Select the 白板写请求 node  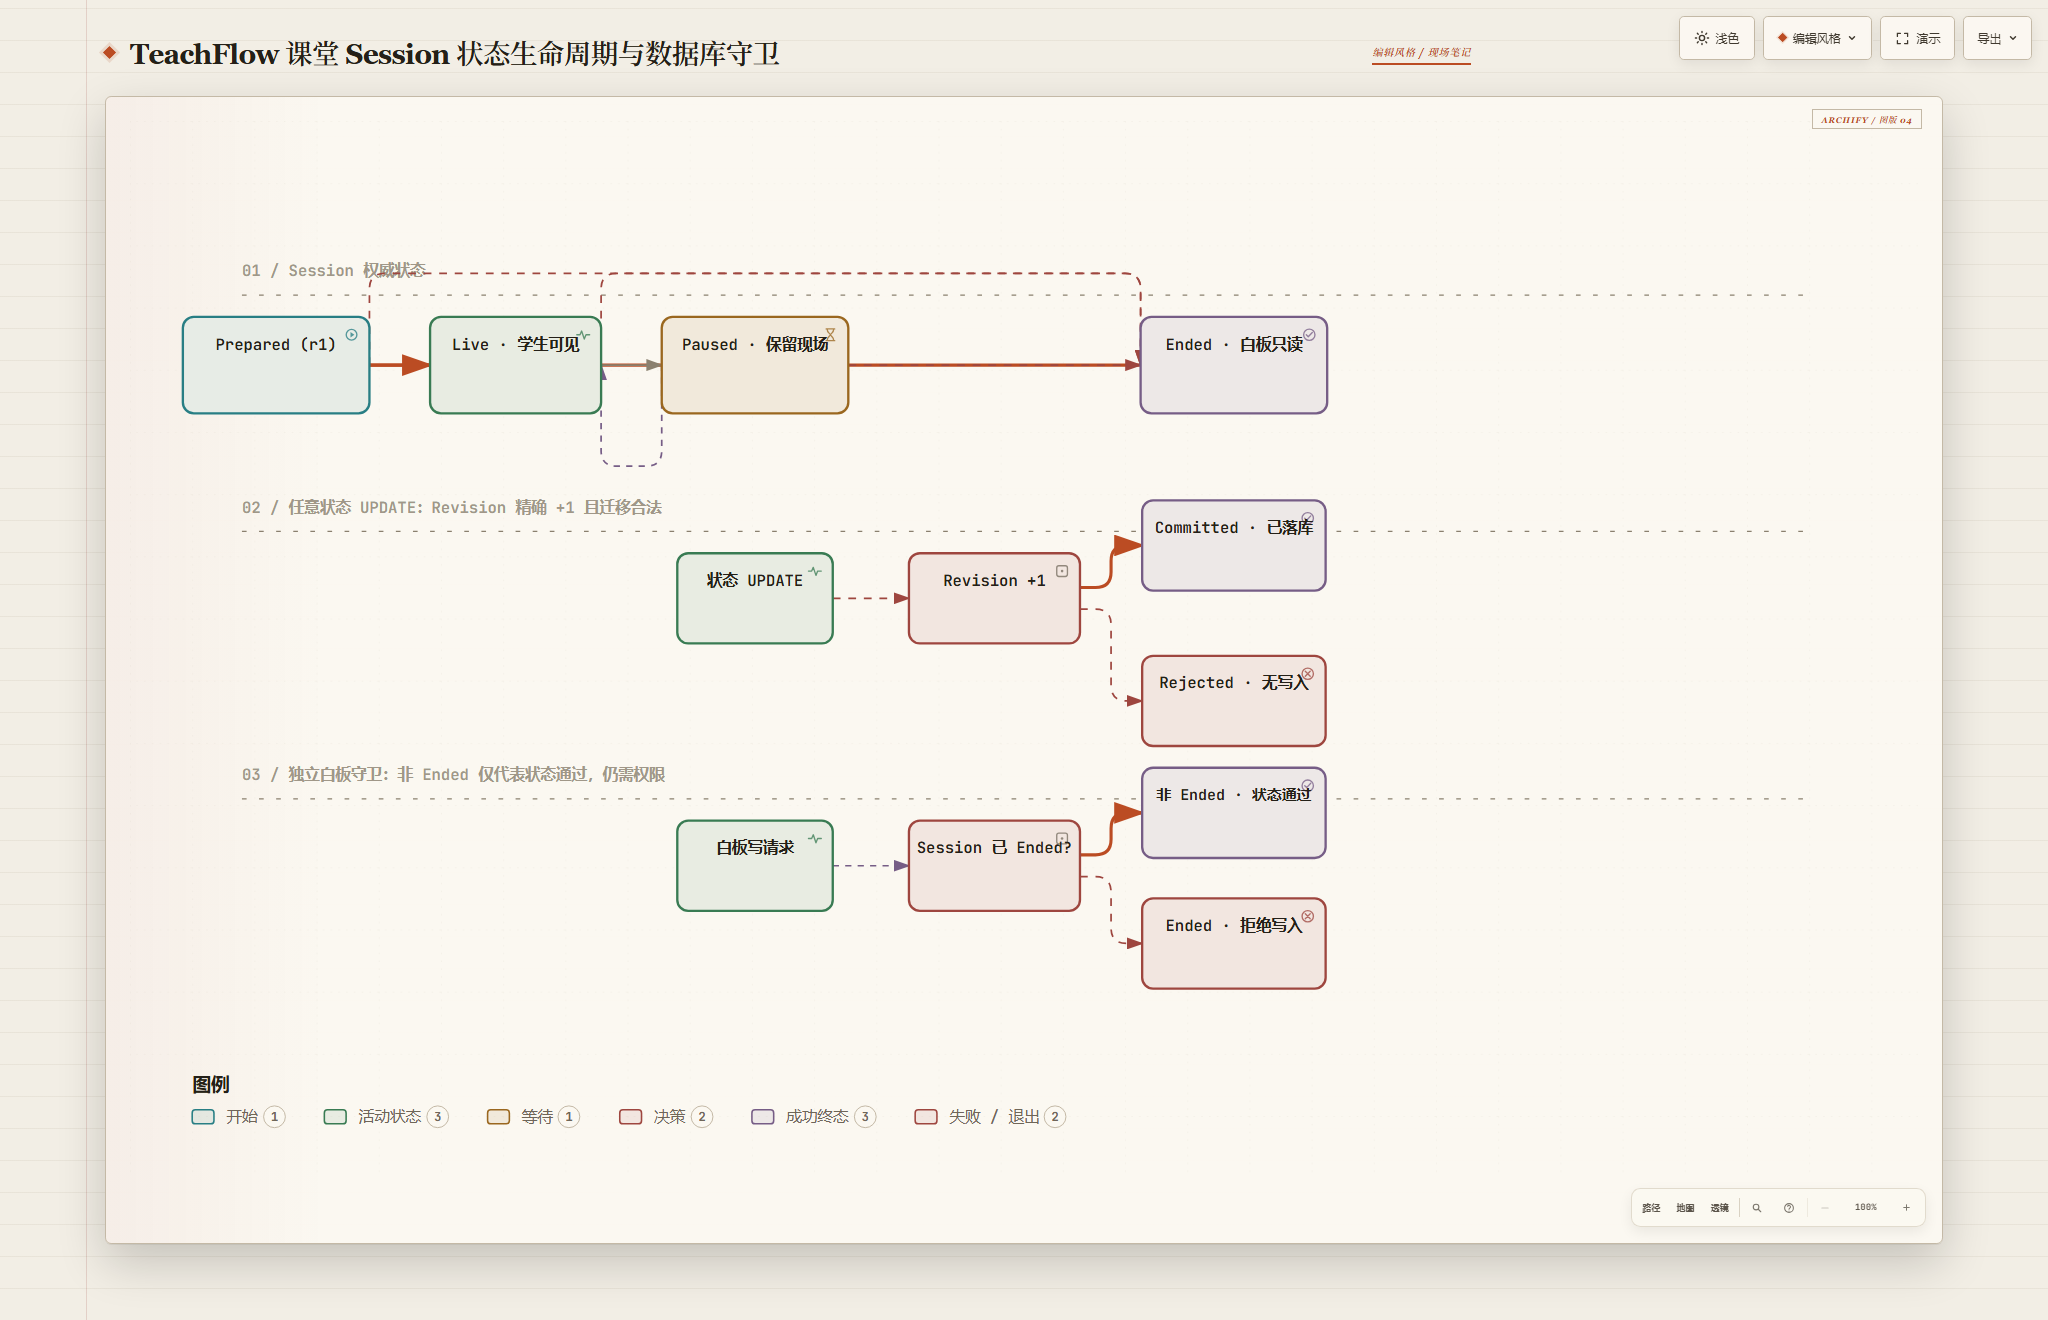coord(755,866)
